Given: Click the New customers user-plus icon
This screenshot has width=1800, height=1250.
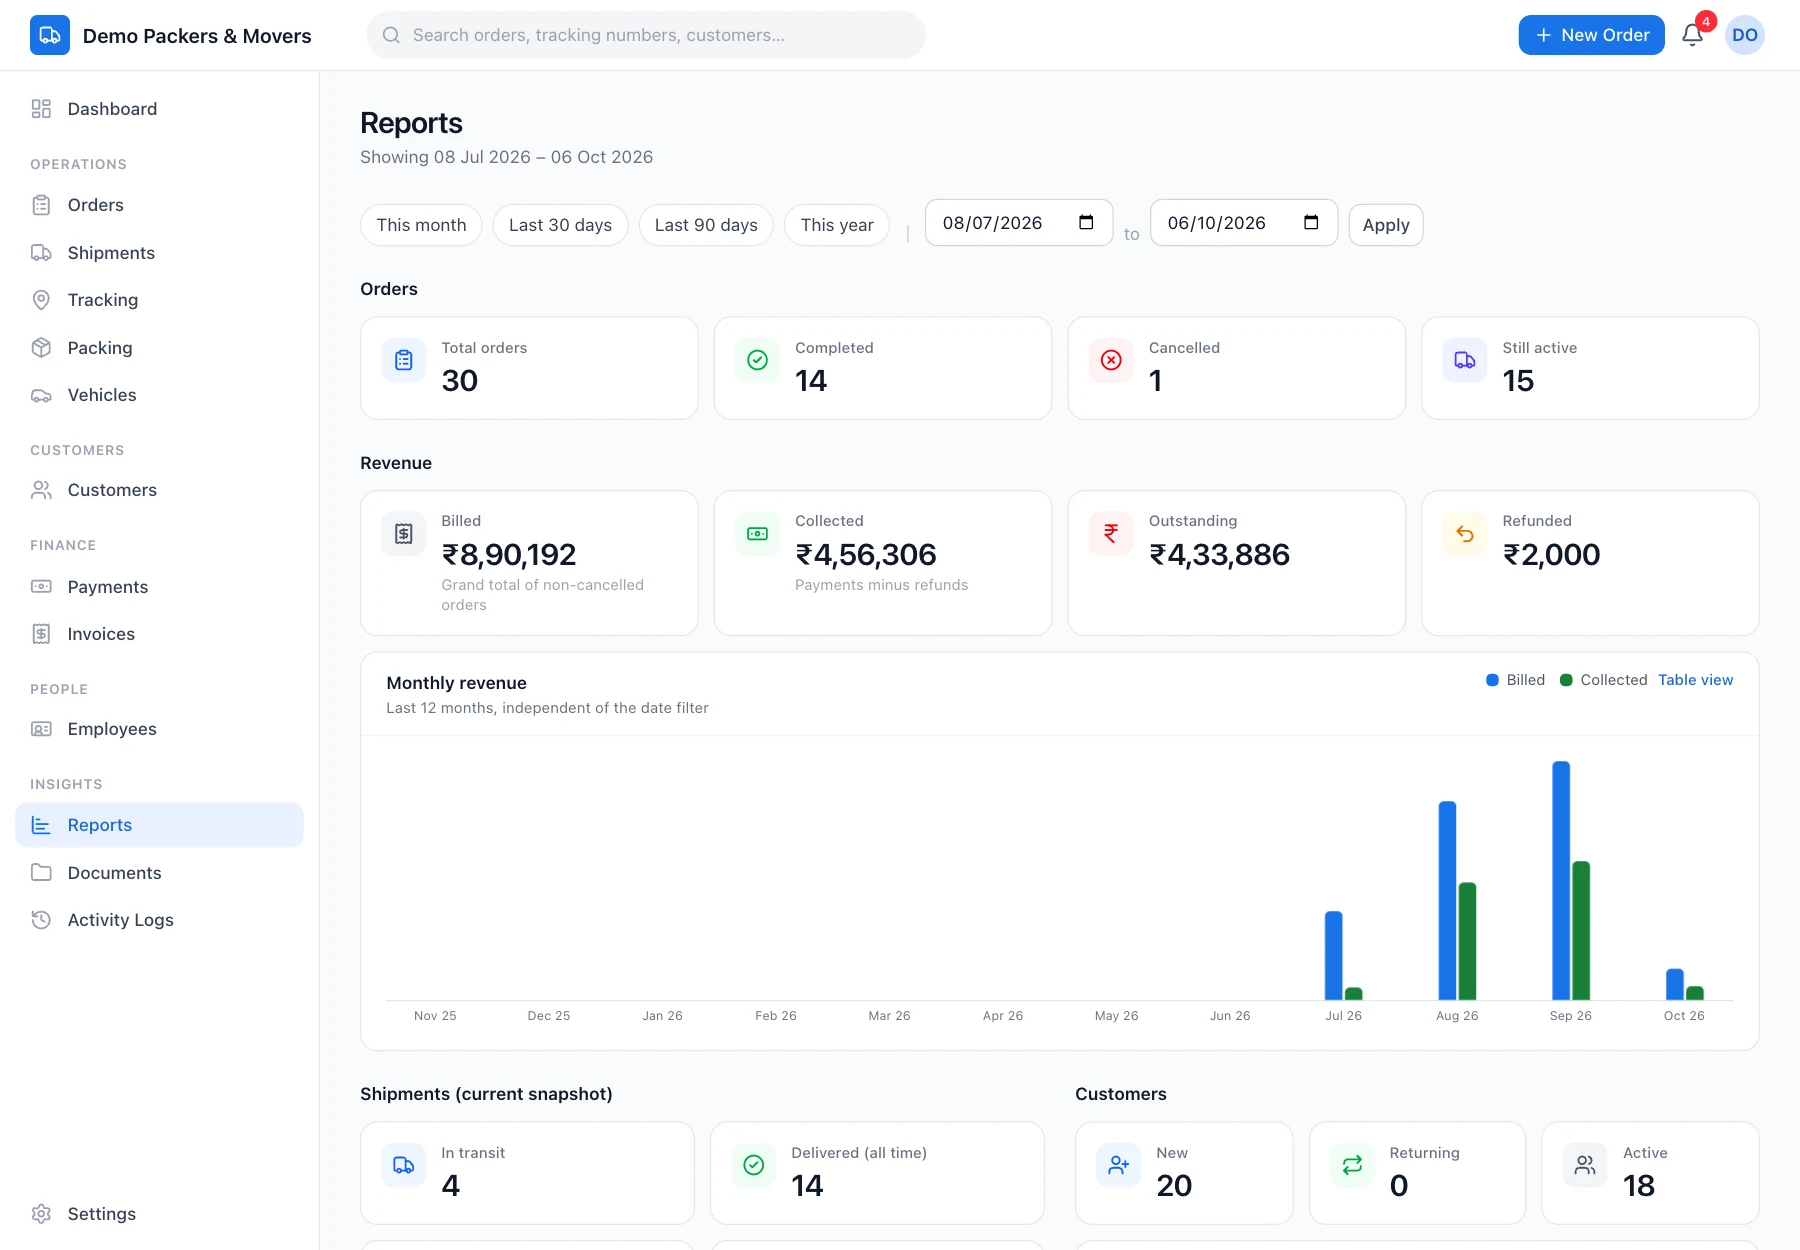Looking at the screenshot, I should (1119, 1165).
